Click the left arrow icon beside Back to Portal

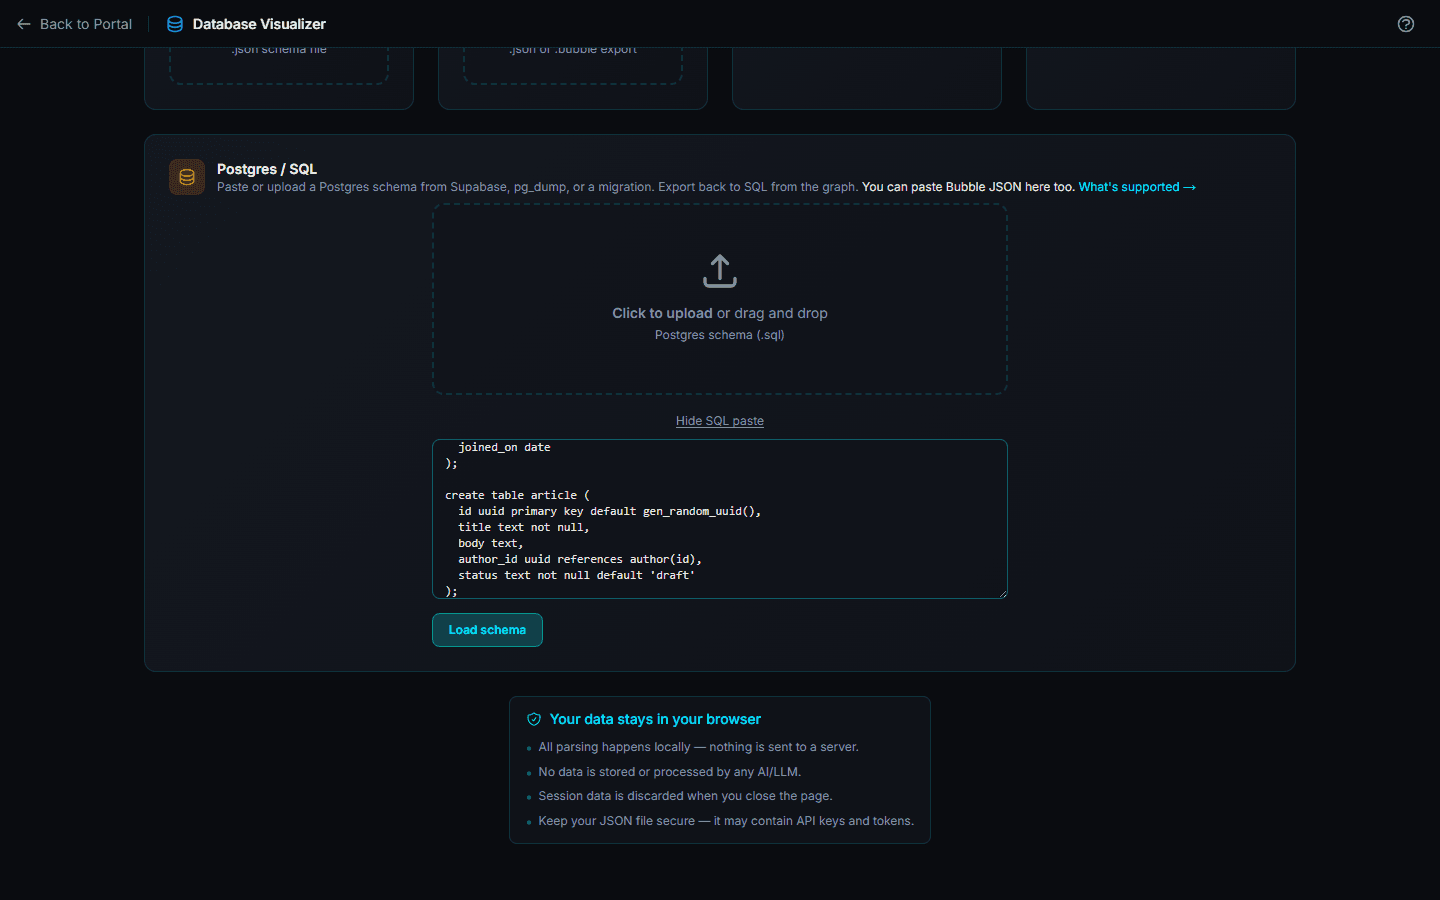[x=24, y=24]
